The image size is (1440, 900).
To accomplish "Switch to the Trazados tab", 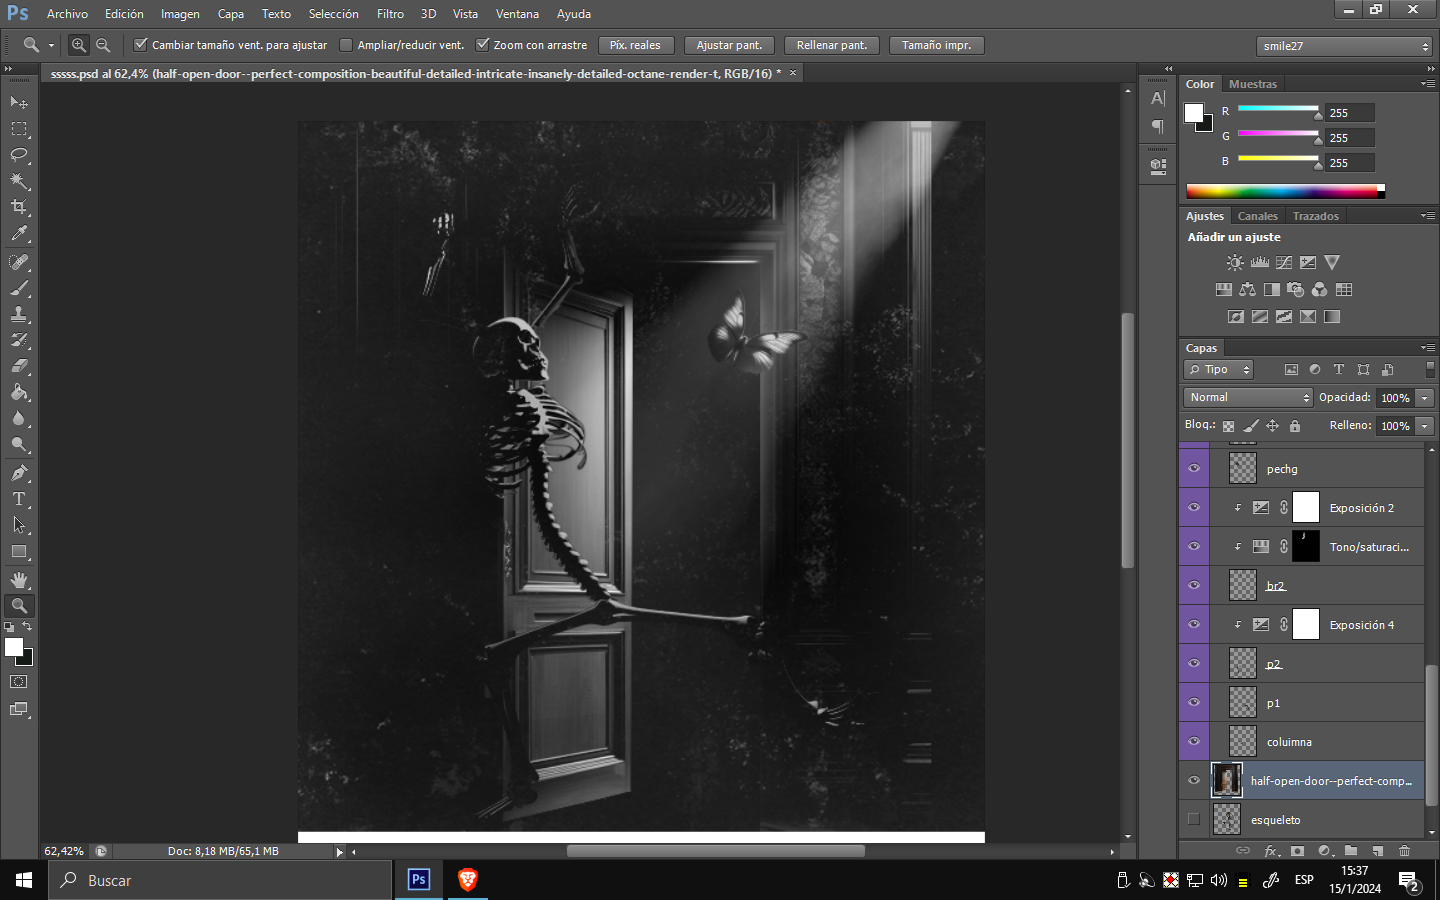I will coord(1315,216).
